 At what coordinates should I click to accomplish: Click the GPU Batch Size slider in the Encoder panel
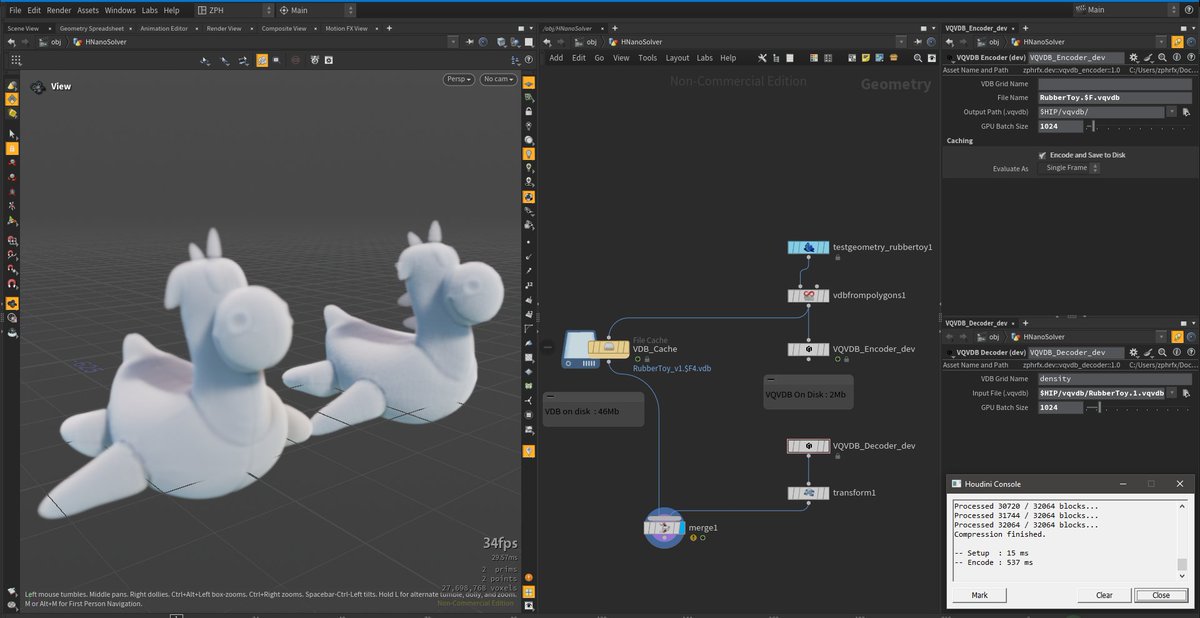click(x=1139, y=126)
